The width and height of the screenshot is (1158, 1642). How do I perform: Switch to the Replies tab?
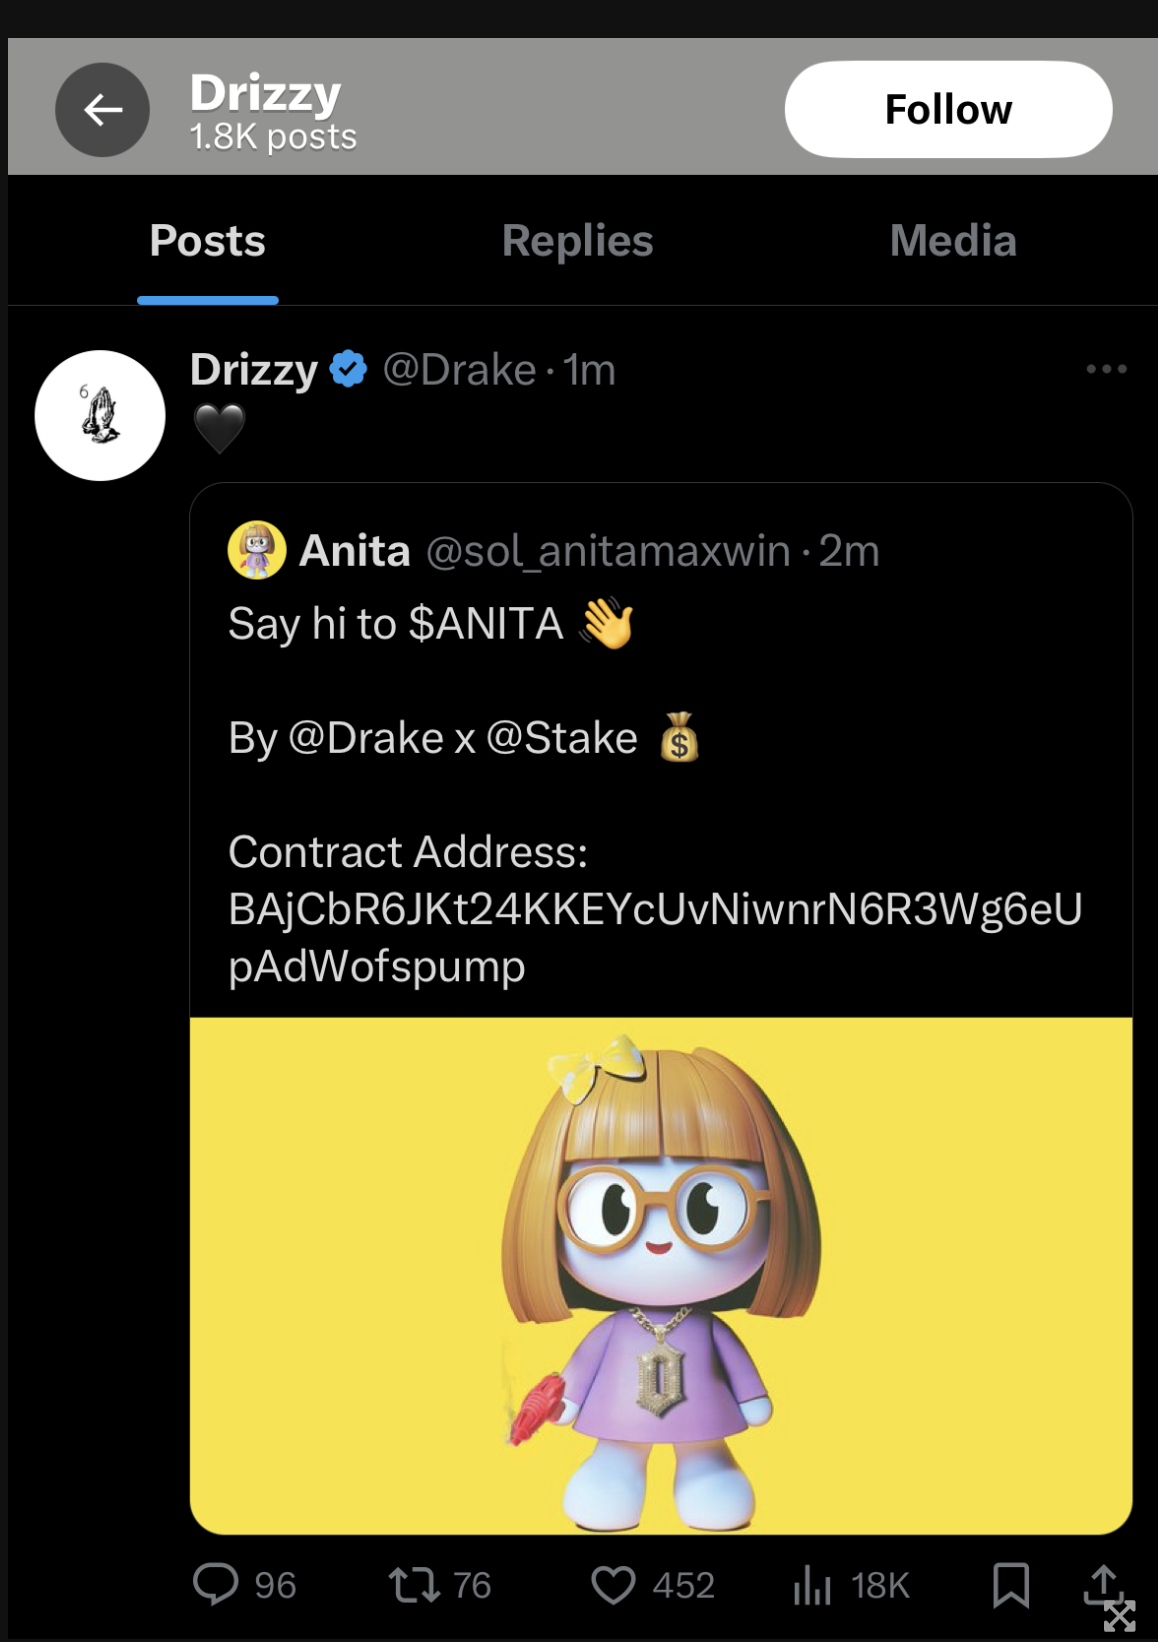pyautogui.click(x=576, y=240)
